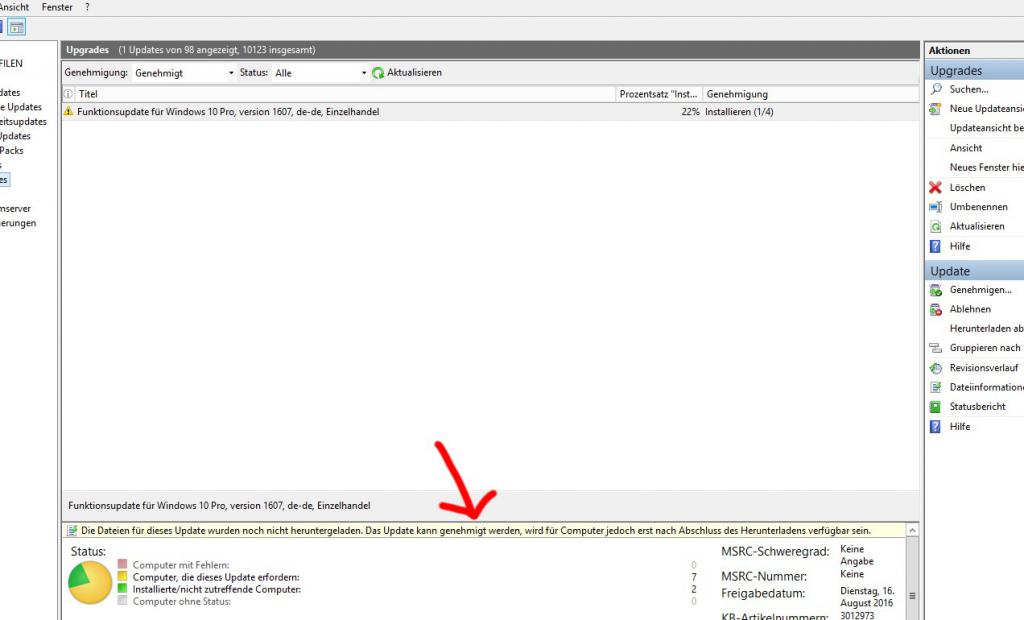This screenshot has height=620, width=1024.
Task: Select the Funktionsupdate für Windows 10 Pro list row
Action: (x=490, y=112)
